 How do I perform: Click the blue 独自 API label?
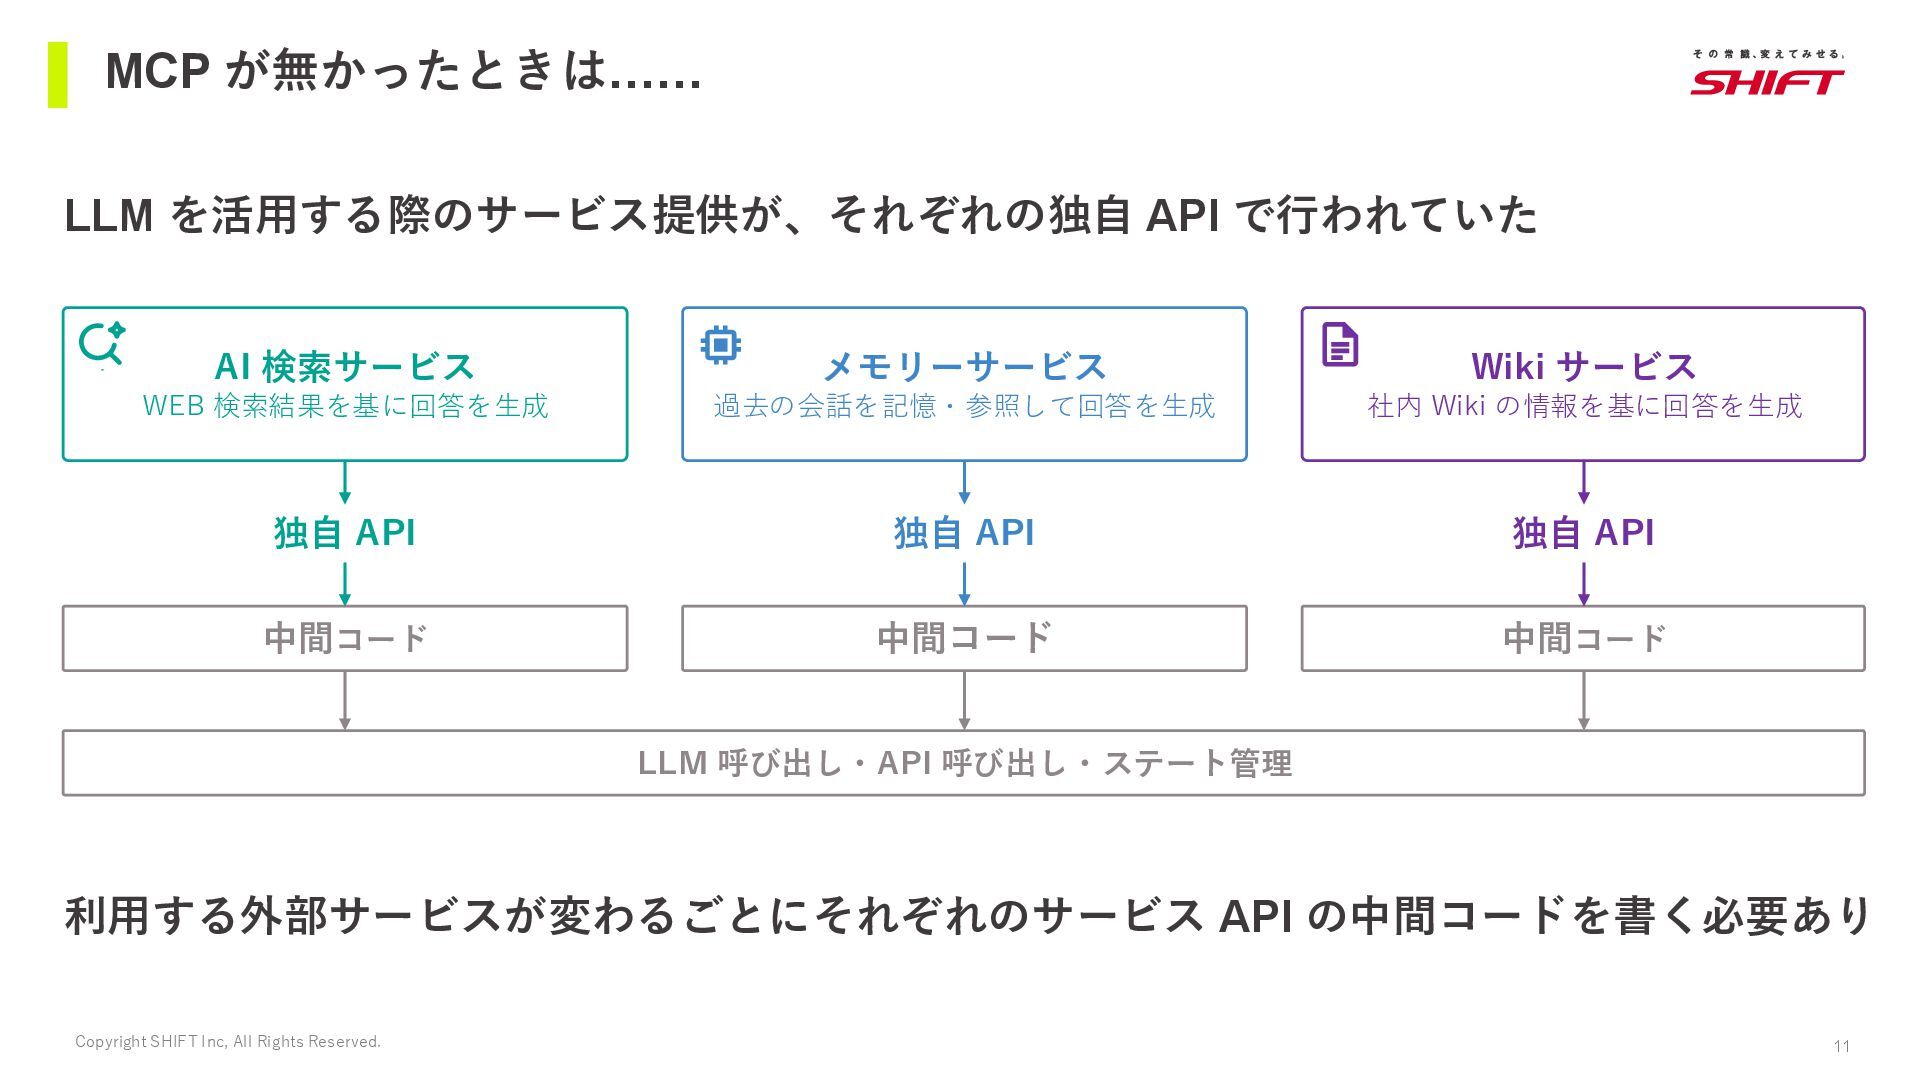(964, 533)
